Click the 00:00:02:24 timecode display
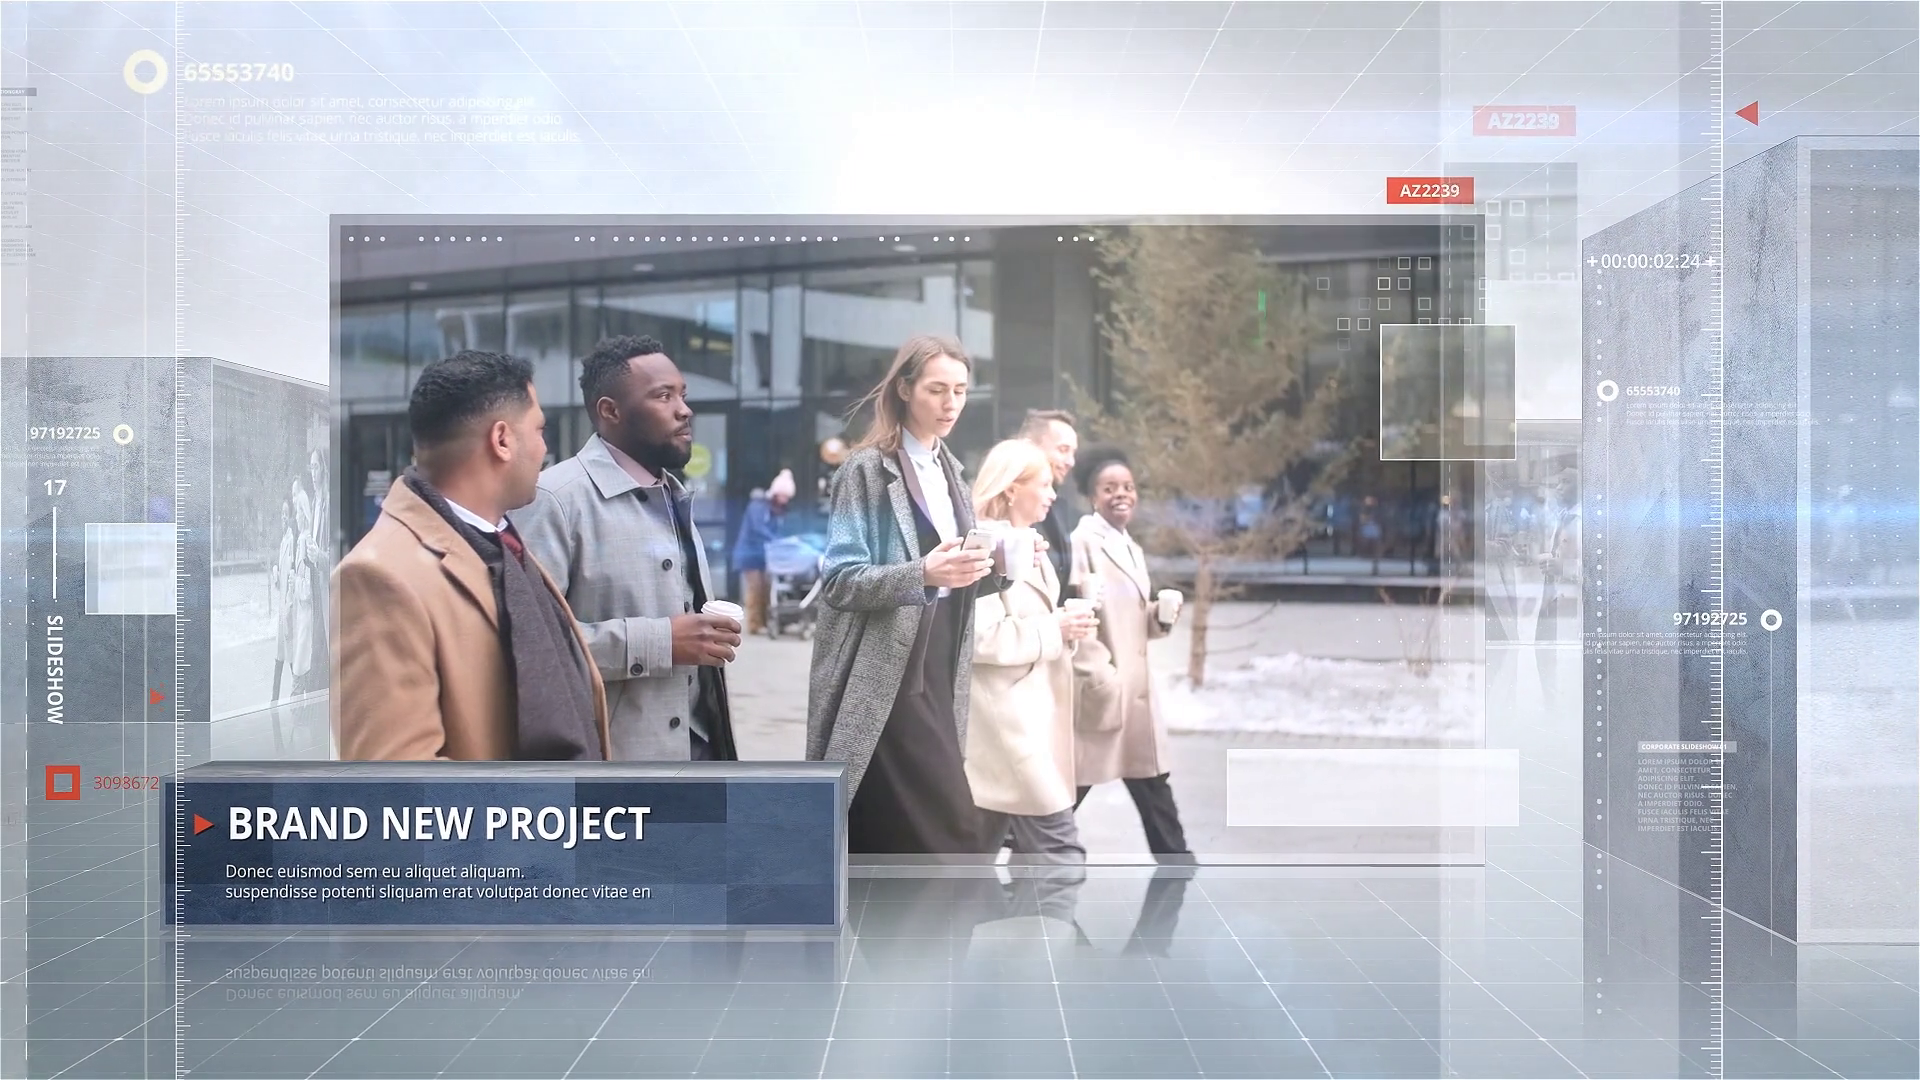Image resolution: width=1920 pixels, height=1080 pixels. point(1650,262)
